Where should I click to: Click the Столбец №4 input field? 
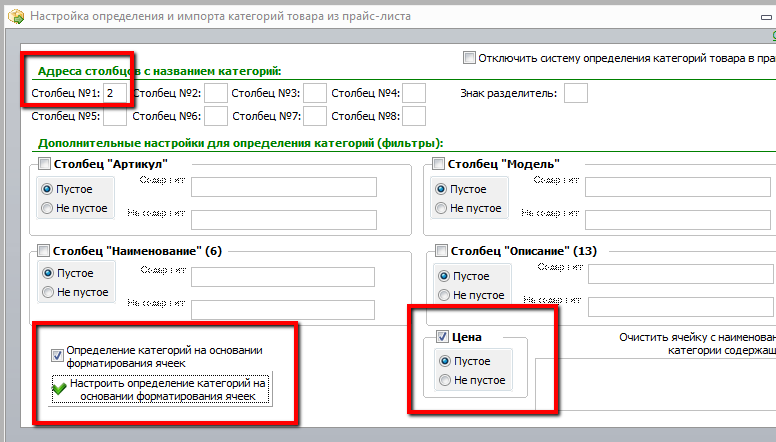(414, 93)
